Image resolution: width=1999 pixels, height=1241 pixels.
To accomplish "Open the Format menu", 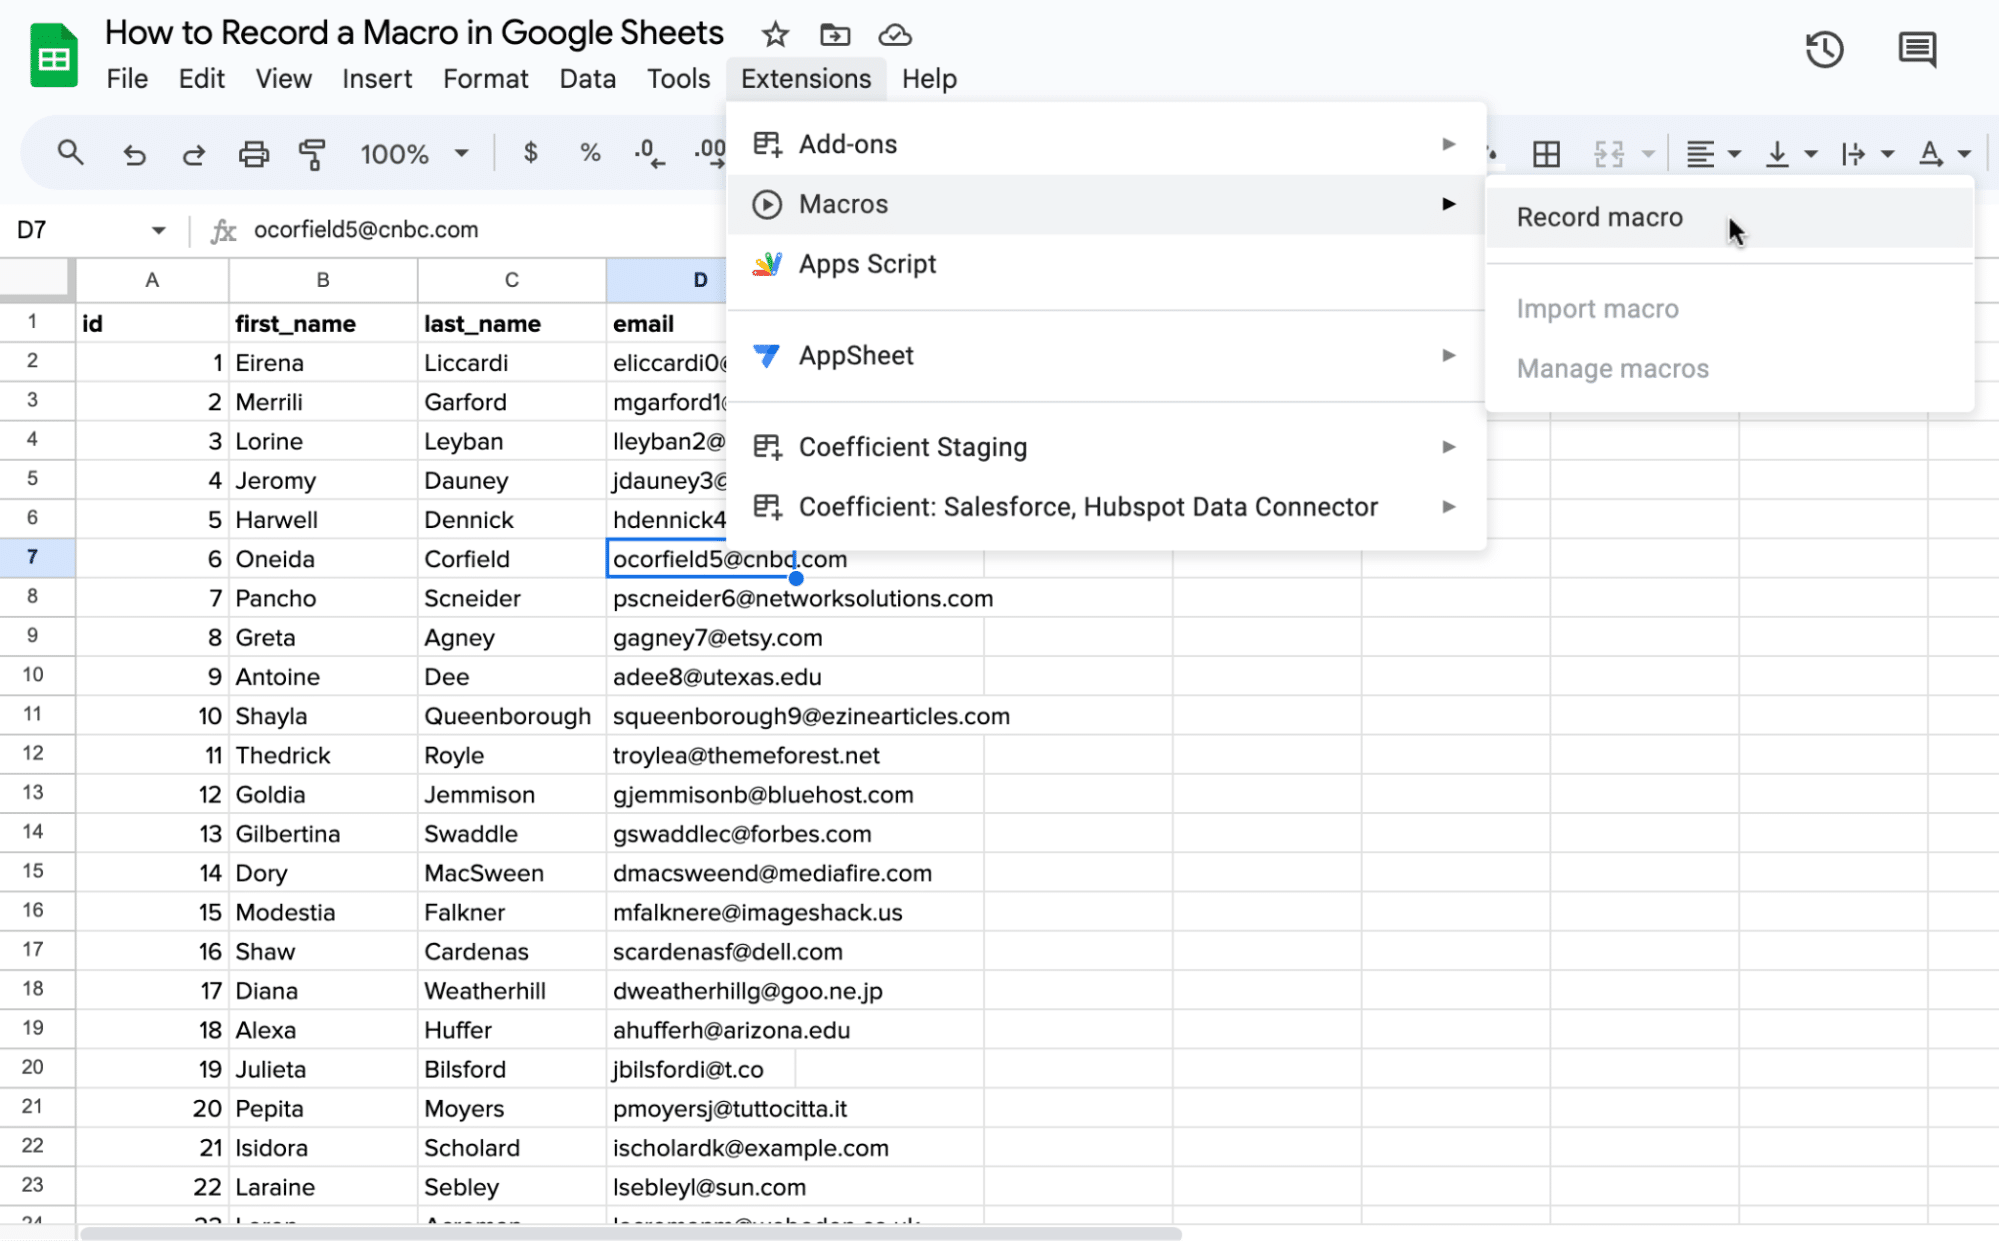I will point(486,79).
